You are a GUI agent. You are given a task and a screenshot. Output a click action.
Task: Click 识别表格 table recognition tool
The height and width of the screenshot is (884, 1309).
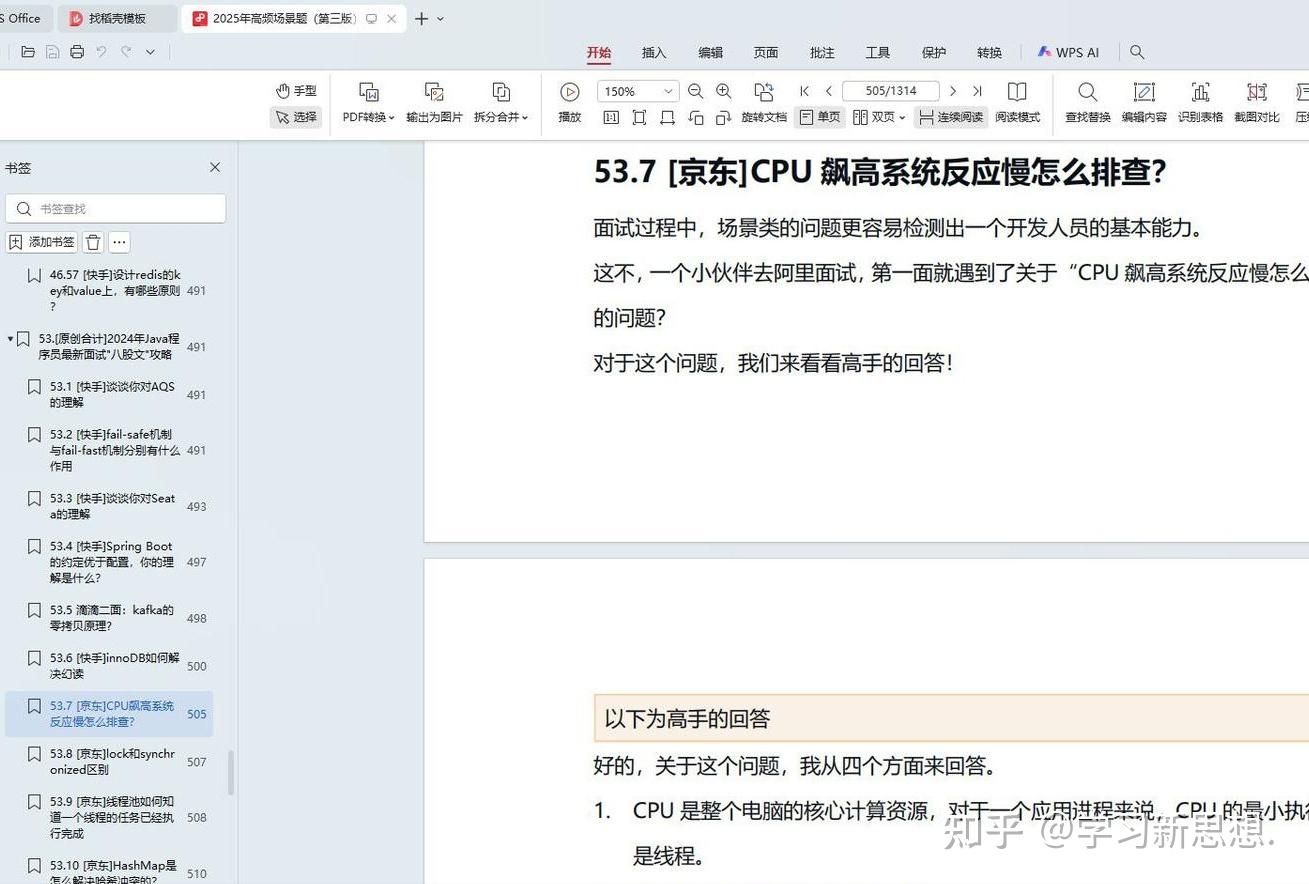(x=1200, y=103)
